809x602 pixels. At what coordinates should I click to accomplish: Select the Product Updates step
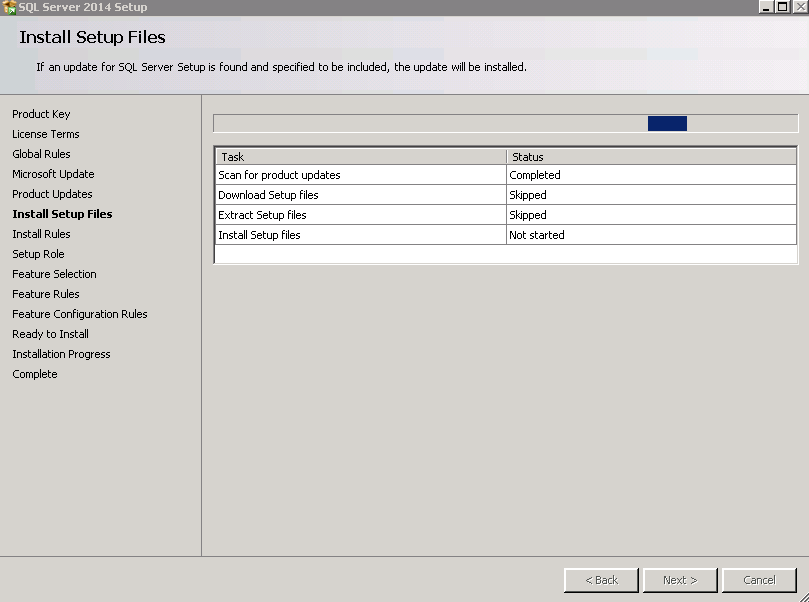click(52, 194)
